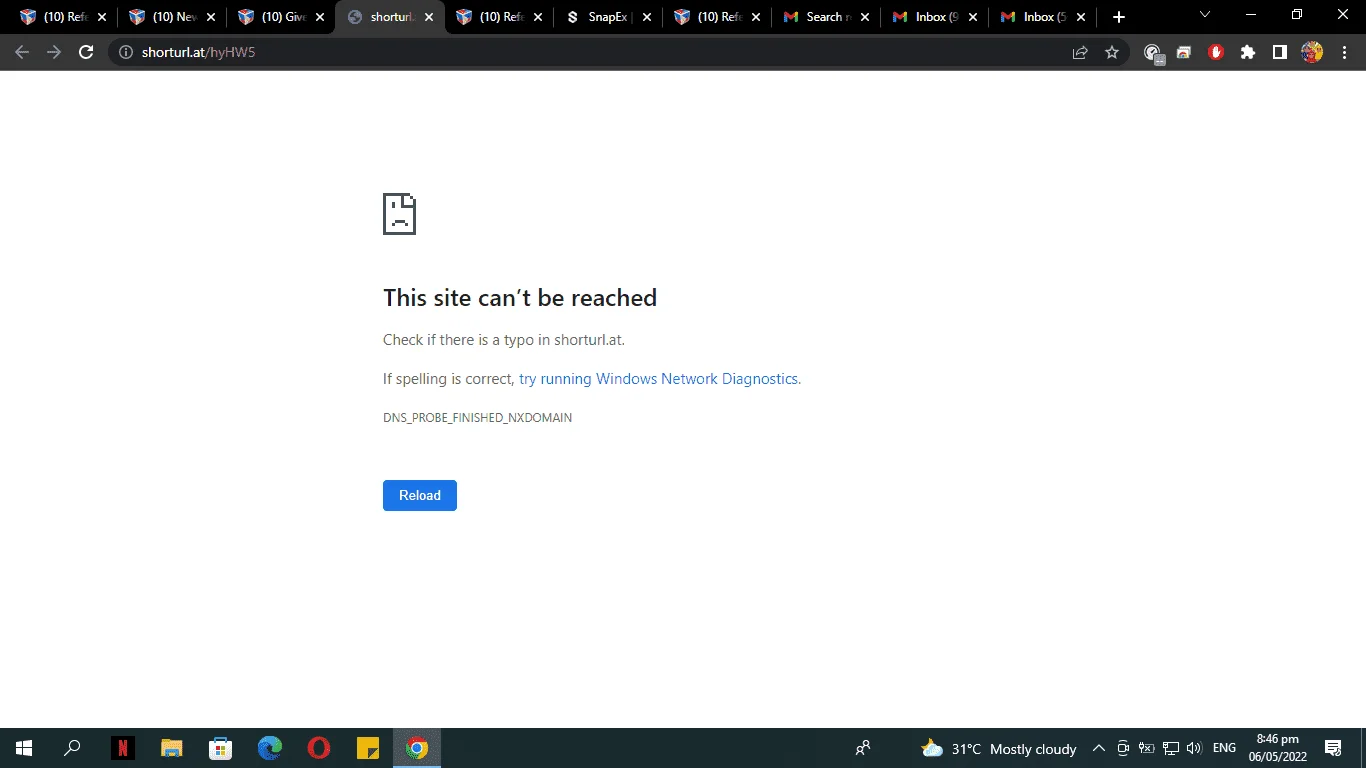This screenshot has width=1366, height=768.
Task: Open the network tray icon
Action: click(x=1171, y=748)
